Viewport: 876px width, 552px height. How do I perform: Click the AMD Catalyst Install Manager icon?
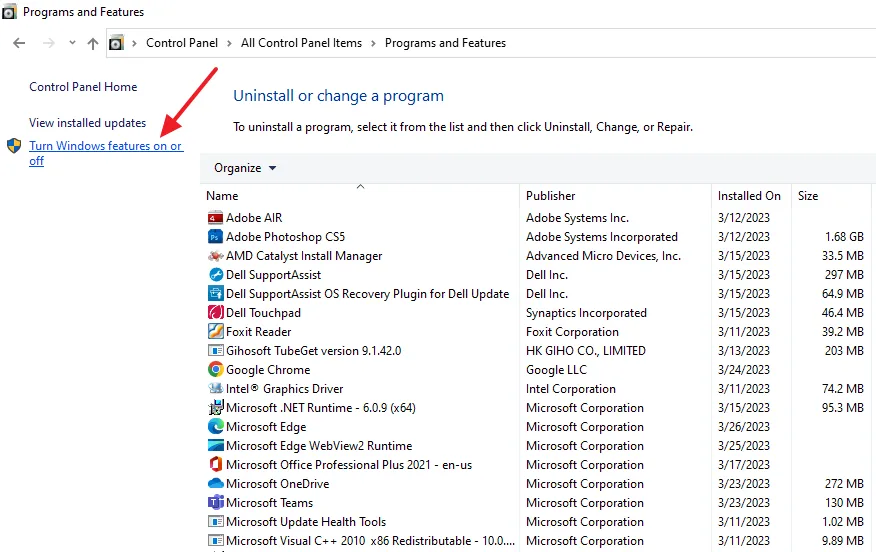pyautogui.click(x=216, y=256)
